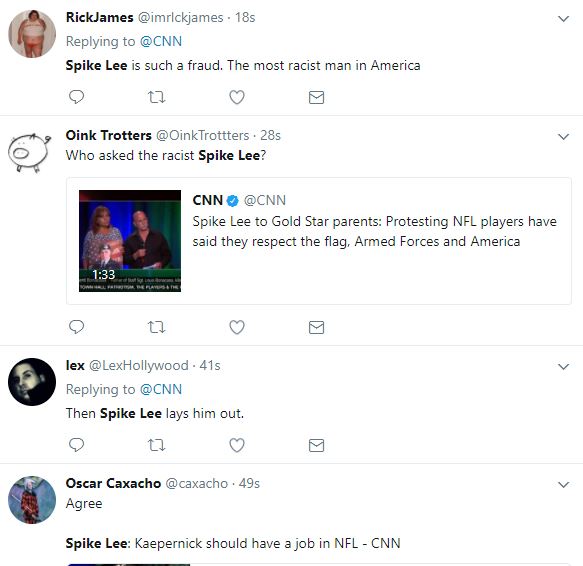Image resolution: width=583 pixels, height=566 pixels.
Task: Open the @CNN link in RickJames's reply
Action: (161, 41)
